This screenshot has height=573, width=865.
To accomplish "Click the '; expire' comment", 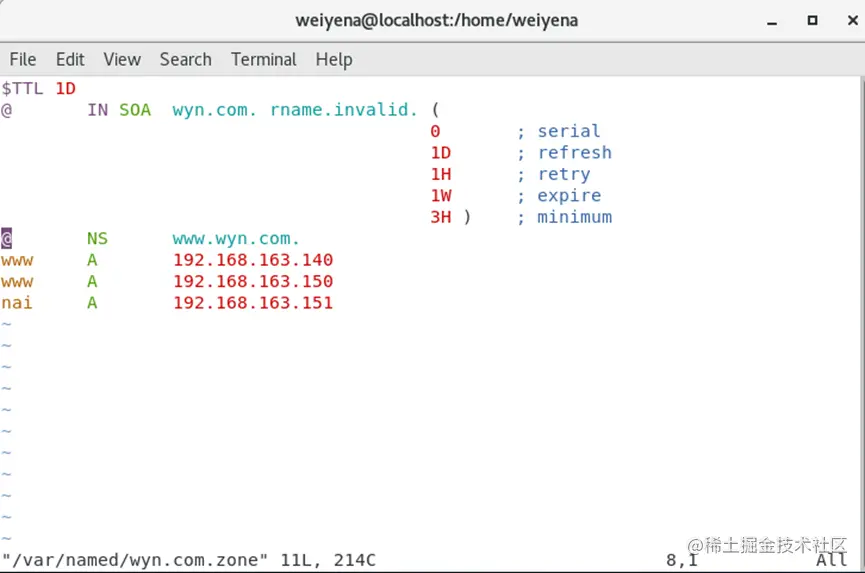I will click(x=559, y=196).
